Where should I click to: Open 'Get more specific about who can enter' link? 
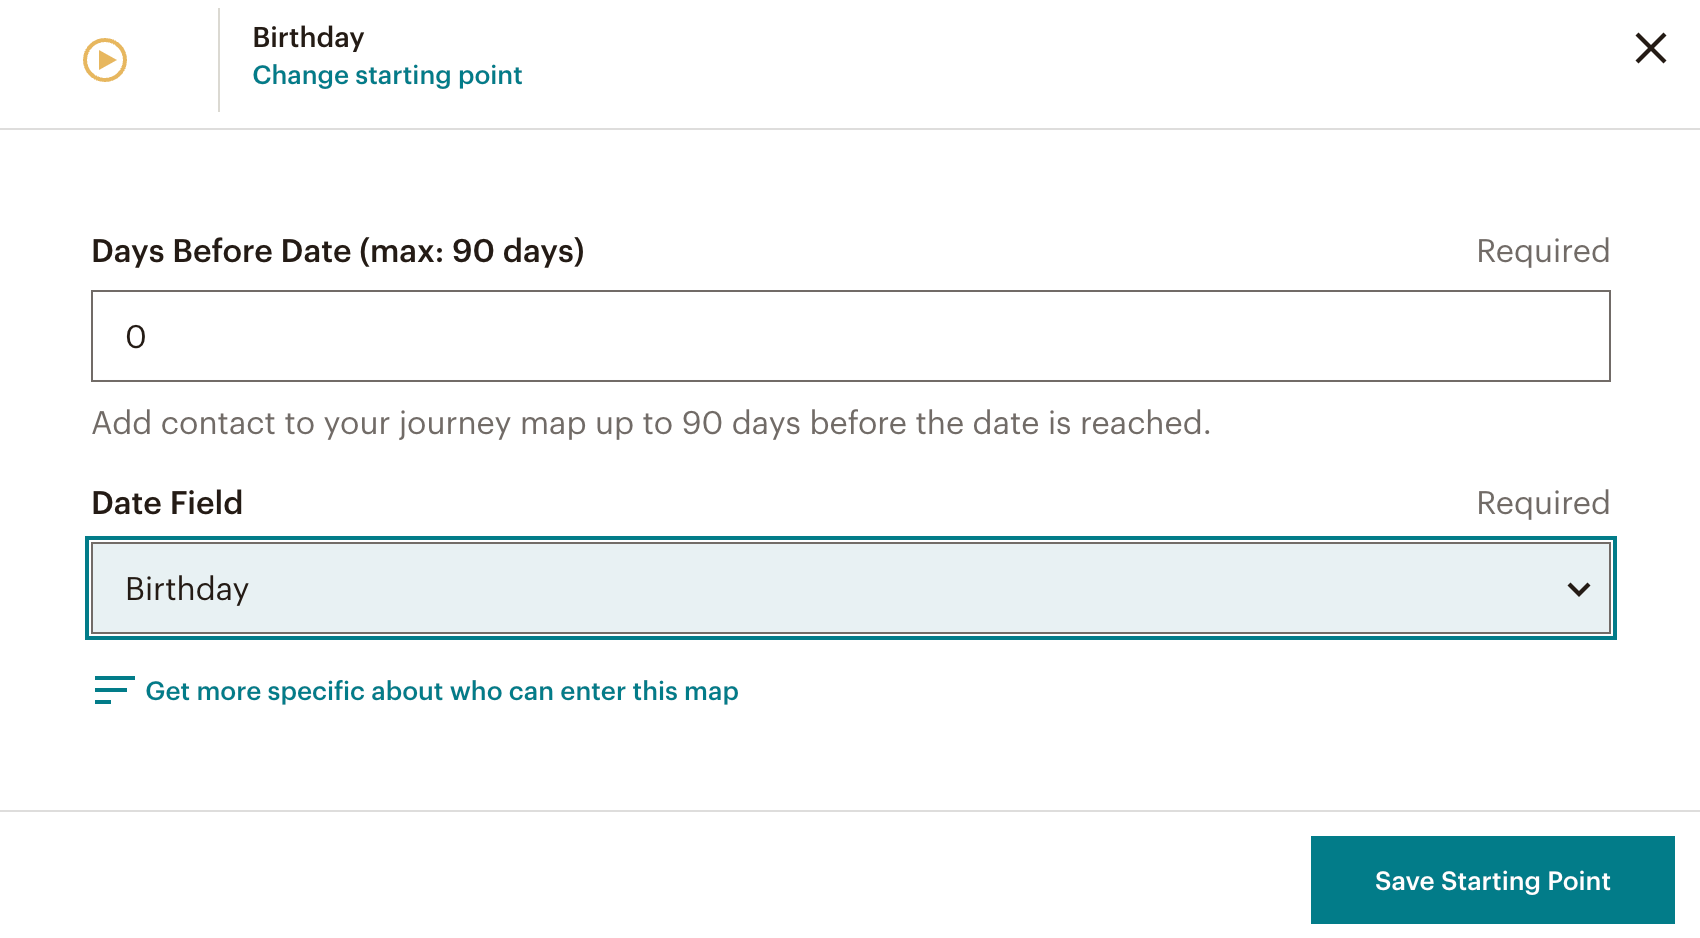pos(441,691)
